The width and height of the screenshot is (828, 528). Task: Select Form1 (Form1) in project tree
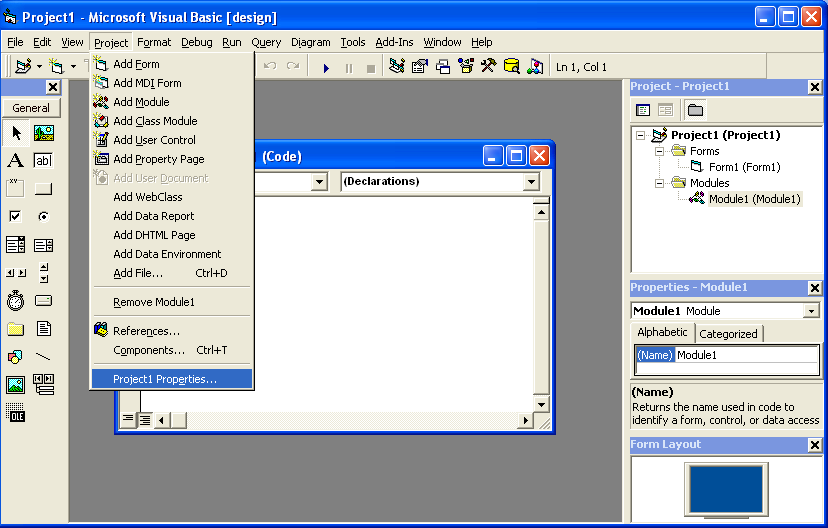pyautogui.click(x=745, y=167)
